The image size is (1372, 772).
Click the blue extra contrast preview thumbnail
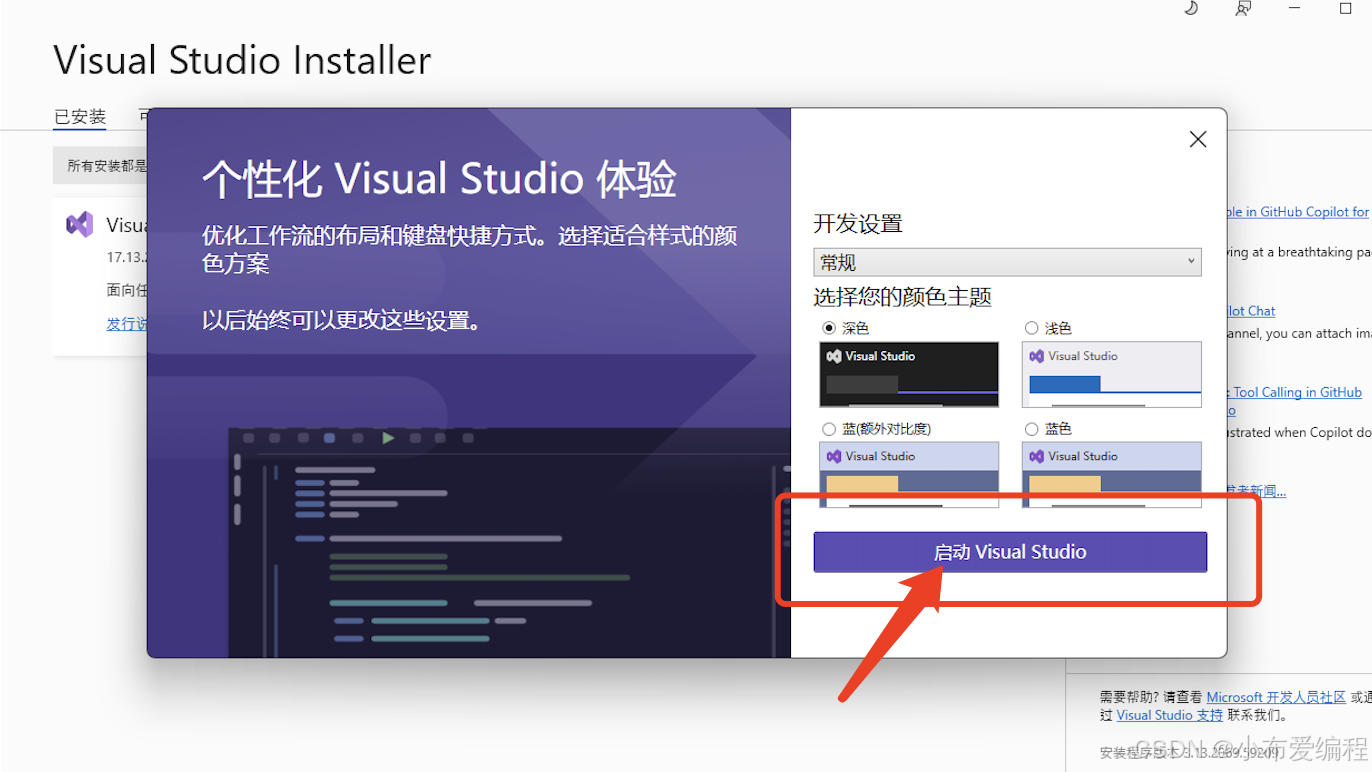point(909,475)
